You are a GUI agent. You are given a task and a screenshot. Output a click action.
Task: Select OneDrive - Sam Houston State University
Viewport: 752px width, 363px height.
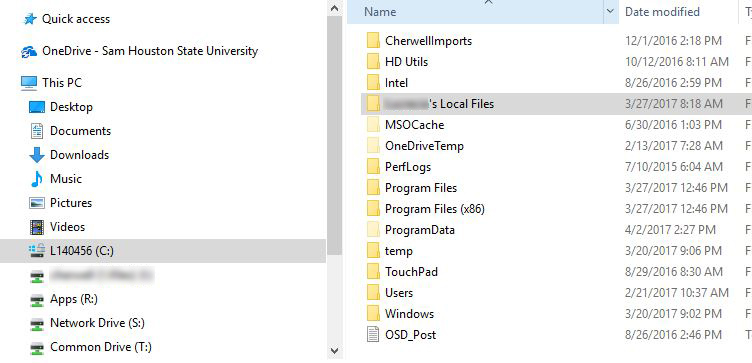[x=150, y=51]
